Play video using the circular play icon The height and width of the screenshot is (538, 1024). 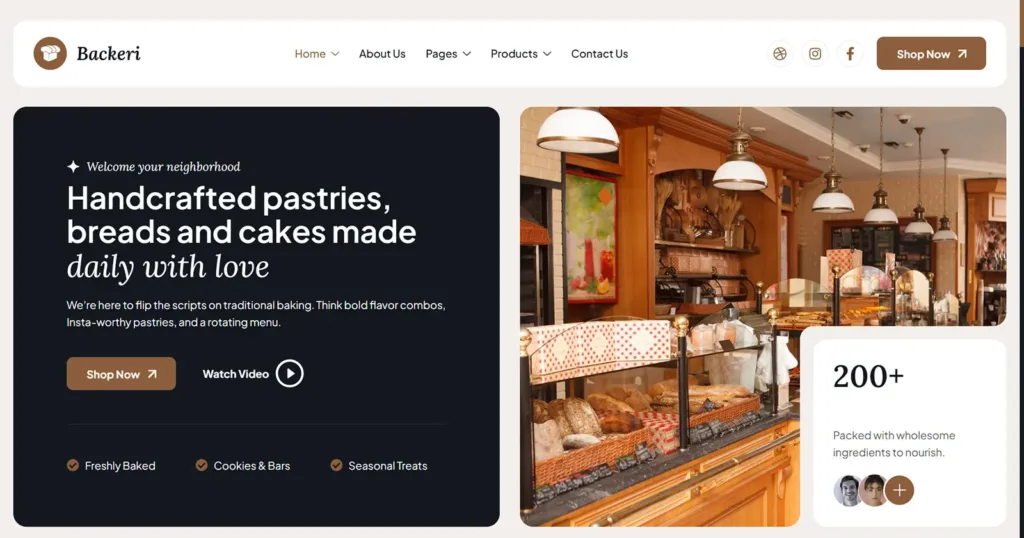click(x=289, y=373)
